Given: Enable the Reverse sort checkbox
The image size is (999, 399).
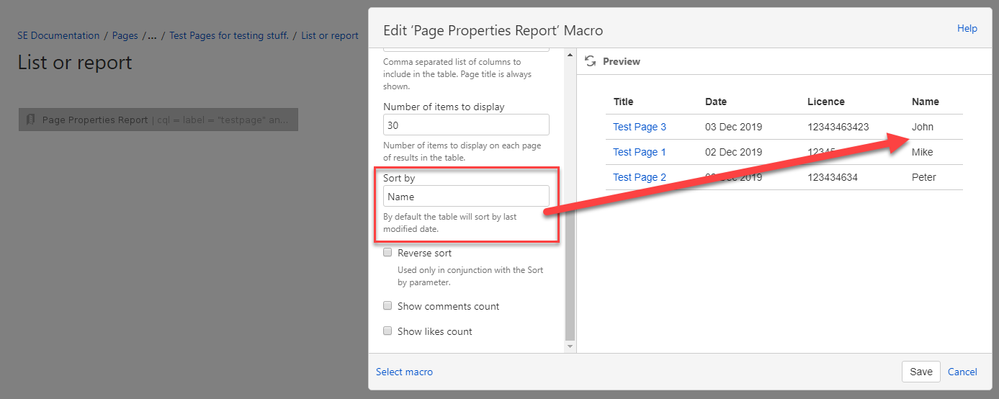Looking at the screenshot, I should click(x=387, y=252).
